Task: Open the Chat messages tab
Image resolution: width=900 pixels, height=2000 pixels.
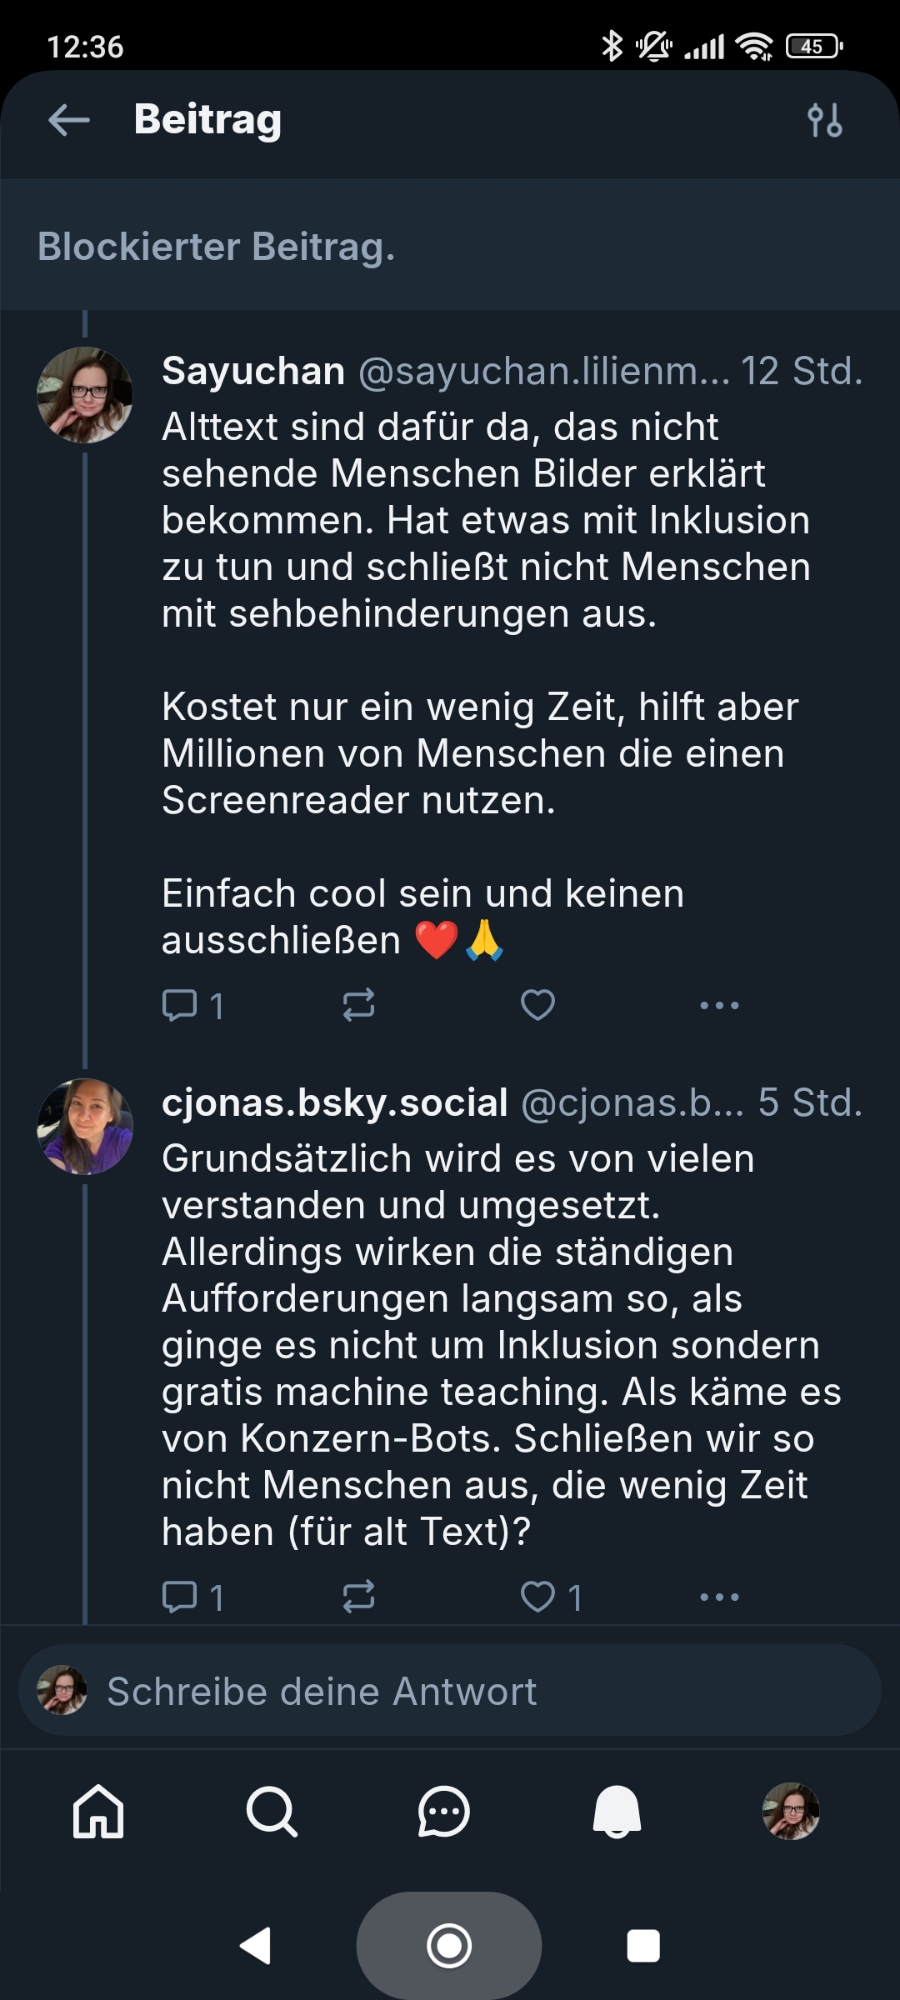Action: 444,1811
